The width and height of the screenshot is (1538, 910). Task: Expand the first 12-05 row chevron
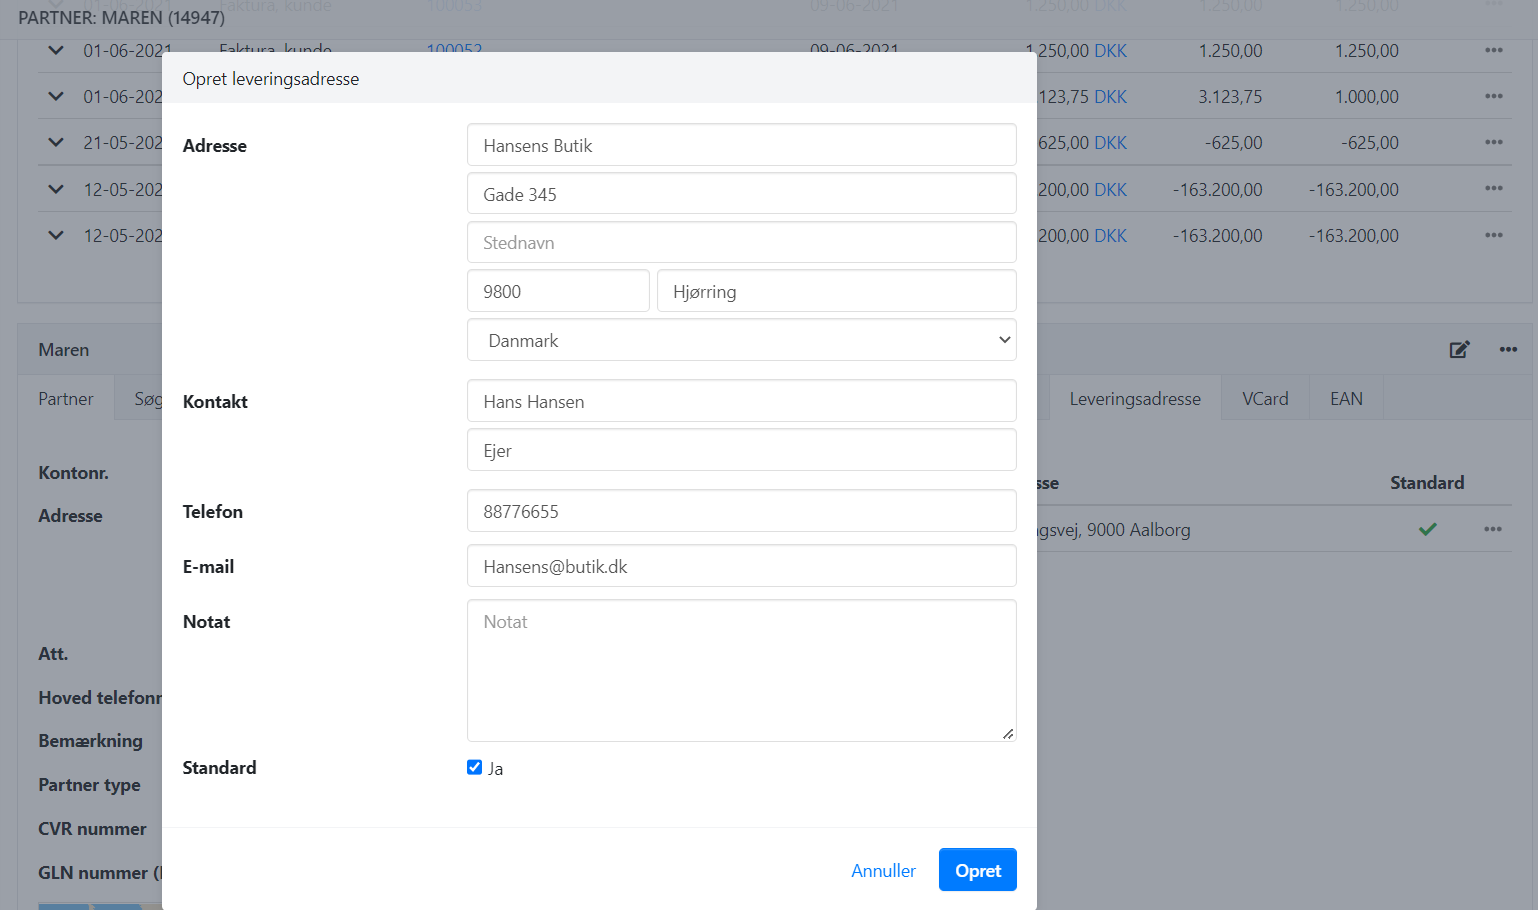click(56, 189)
